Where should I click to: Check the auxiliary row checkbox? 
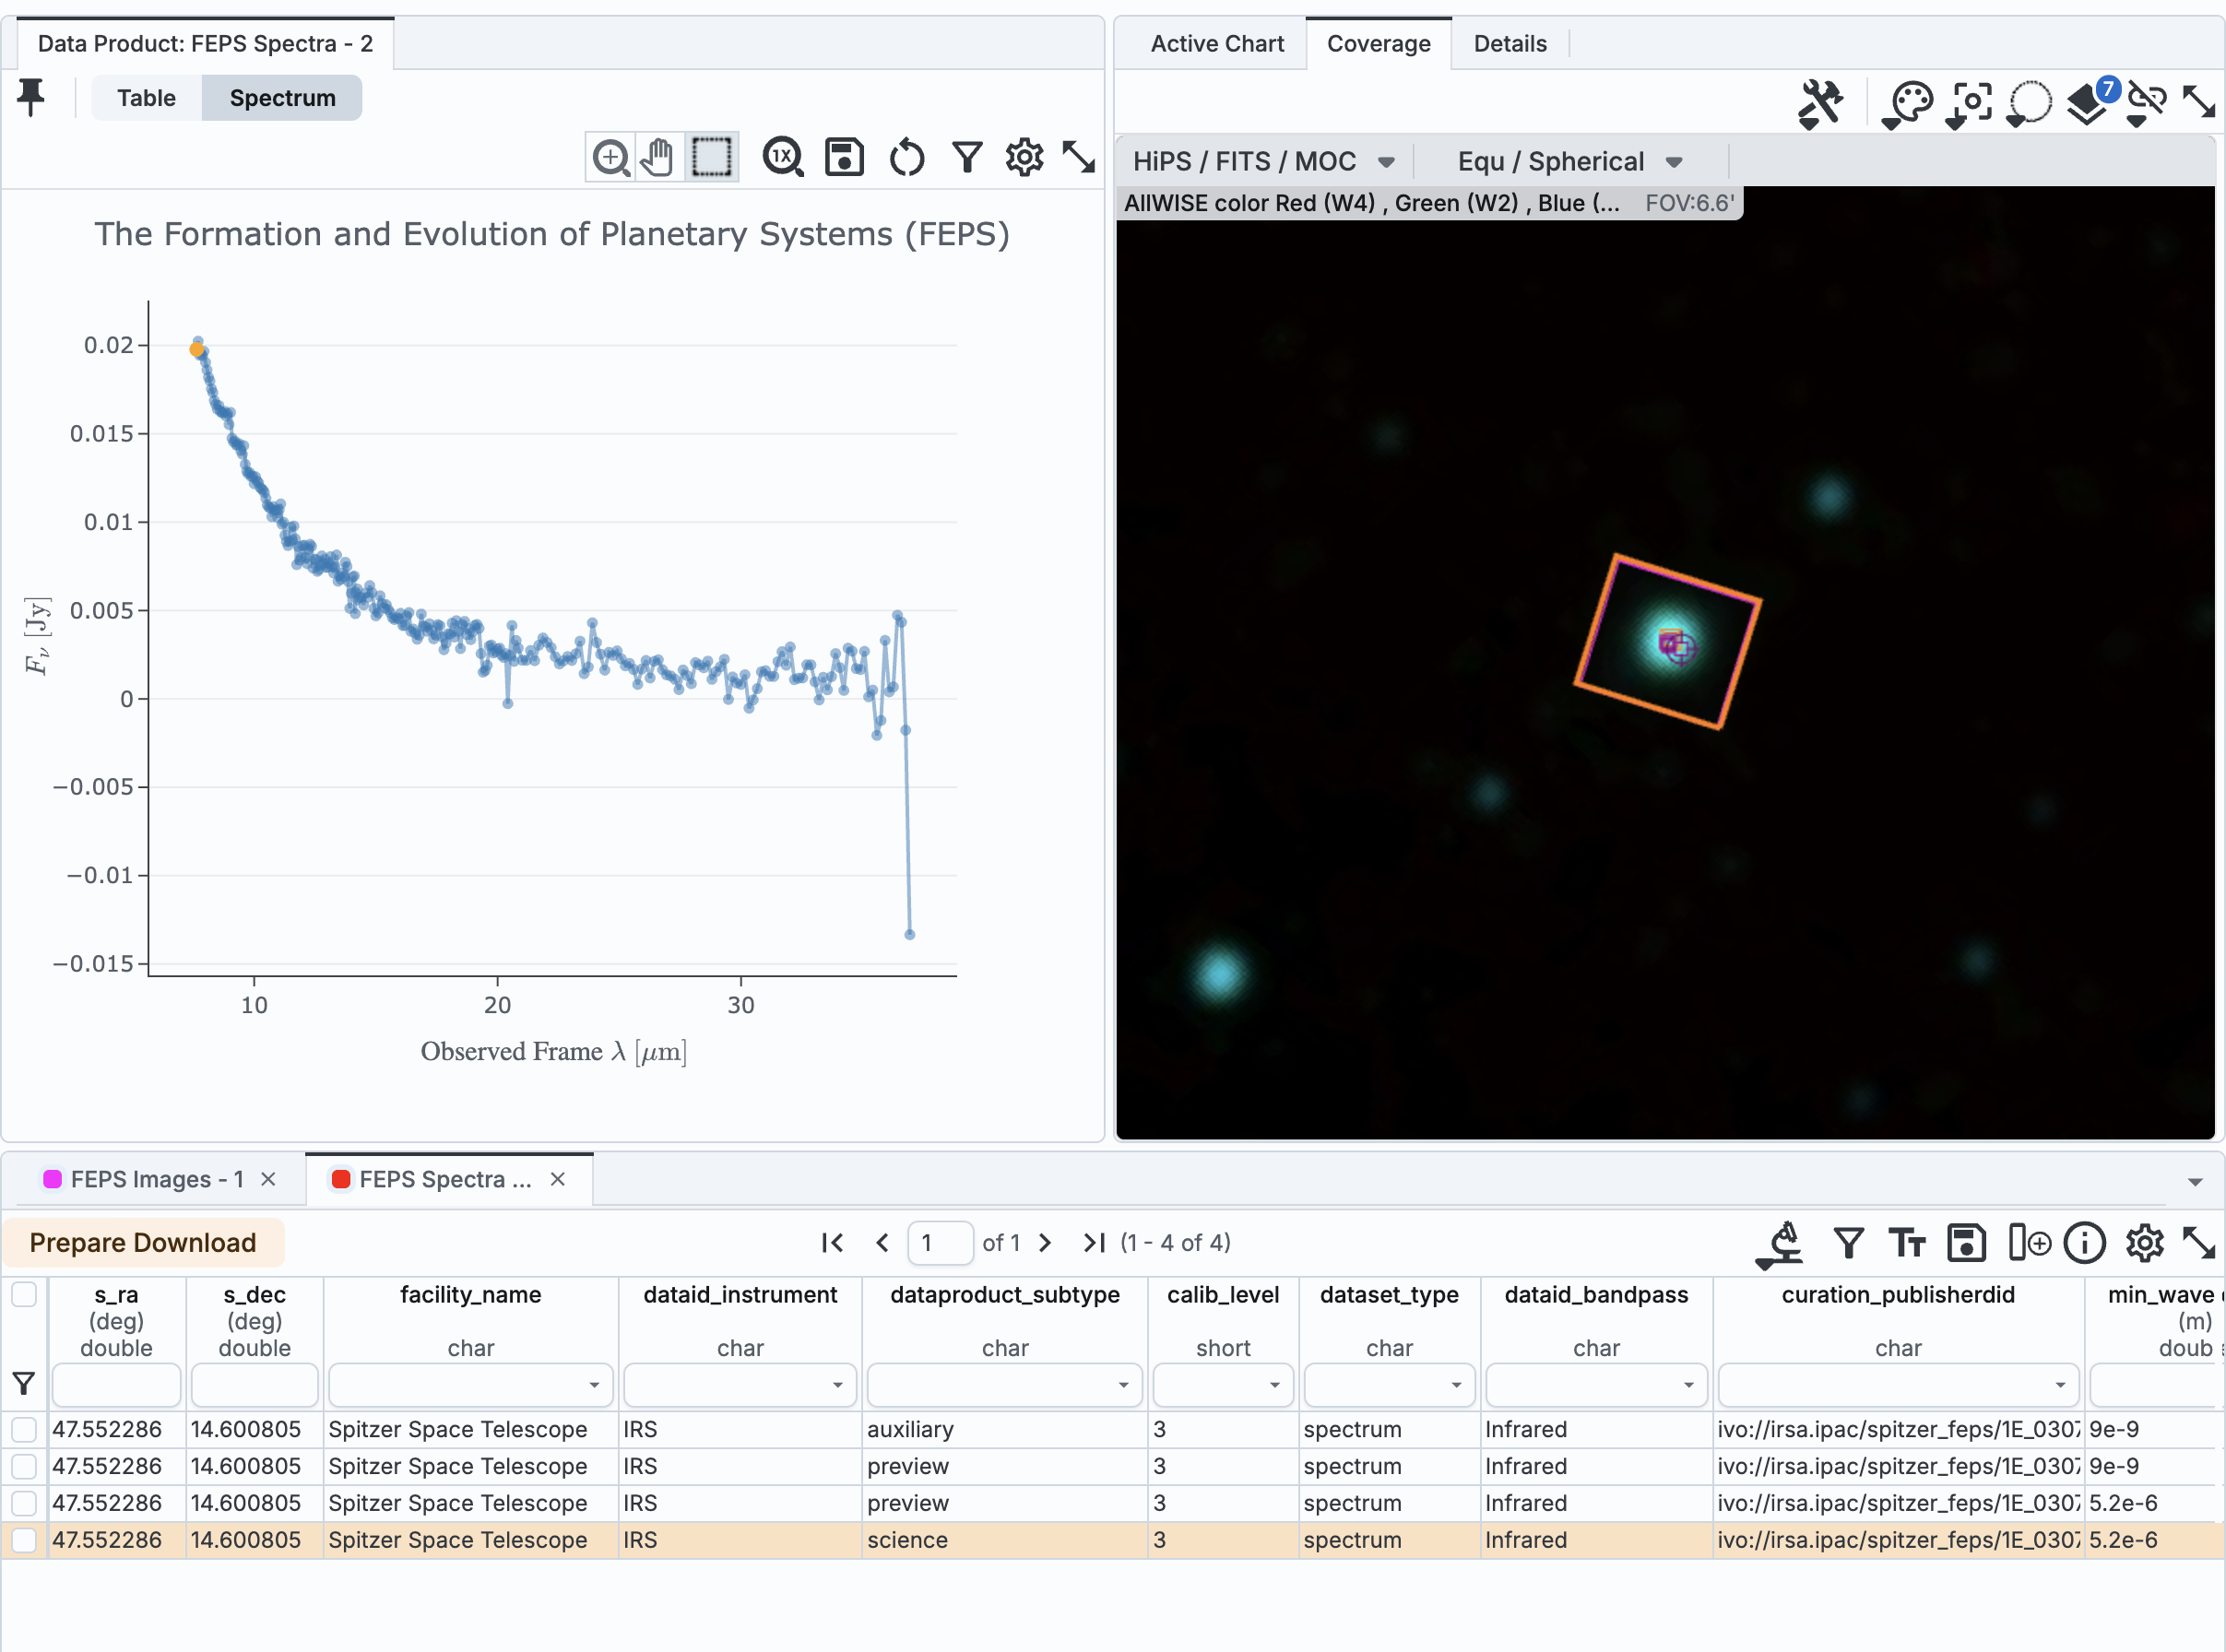click(24, 1429)
